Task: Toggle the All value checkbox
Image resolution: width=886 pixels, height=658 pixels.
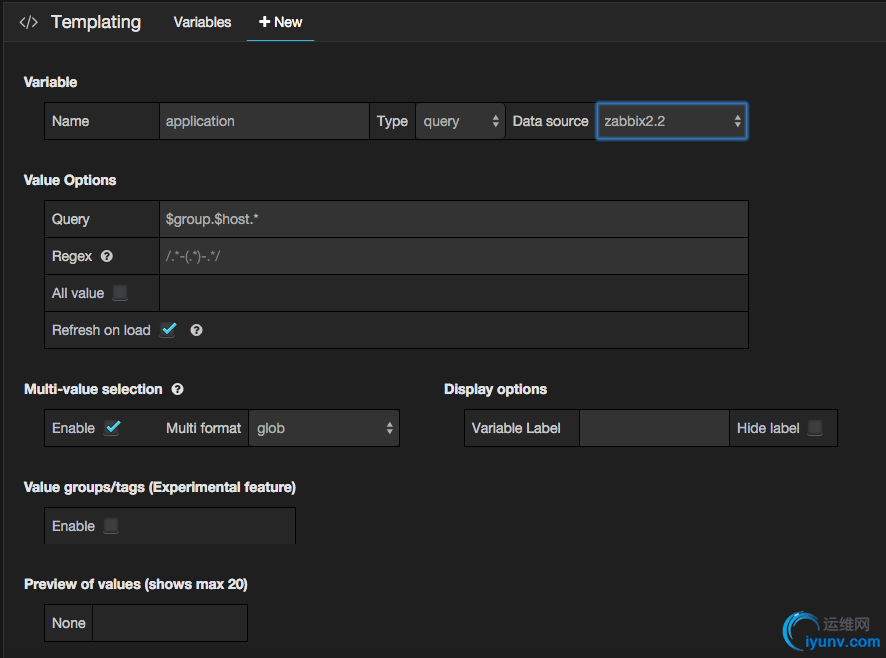Action: click(x=120, y=293)
